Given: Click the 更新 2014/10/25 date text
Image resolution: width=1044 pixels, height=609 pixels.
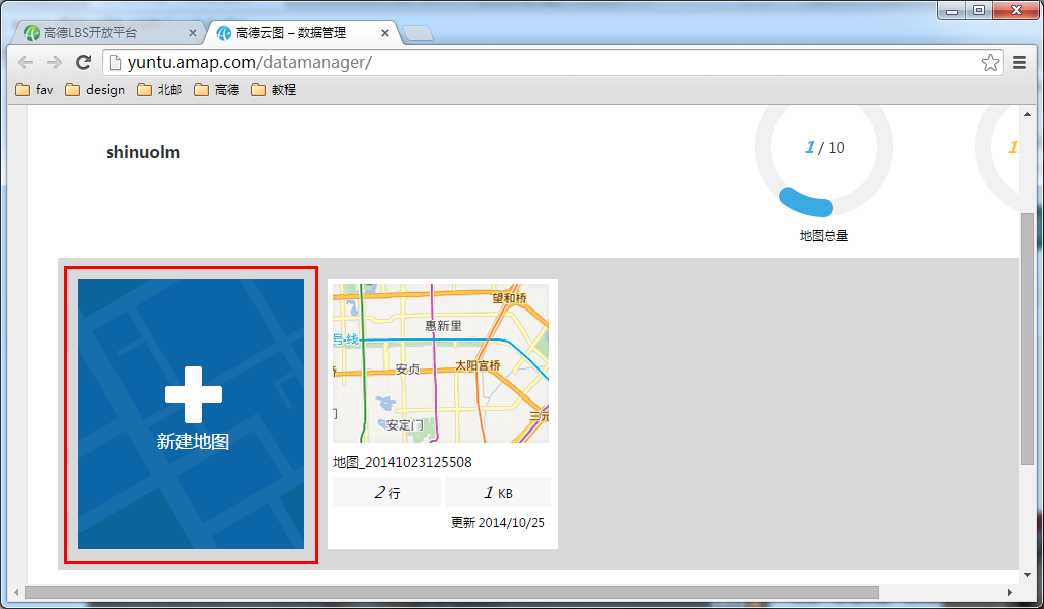Looking at the screenshot, I should tap(497, 522).
